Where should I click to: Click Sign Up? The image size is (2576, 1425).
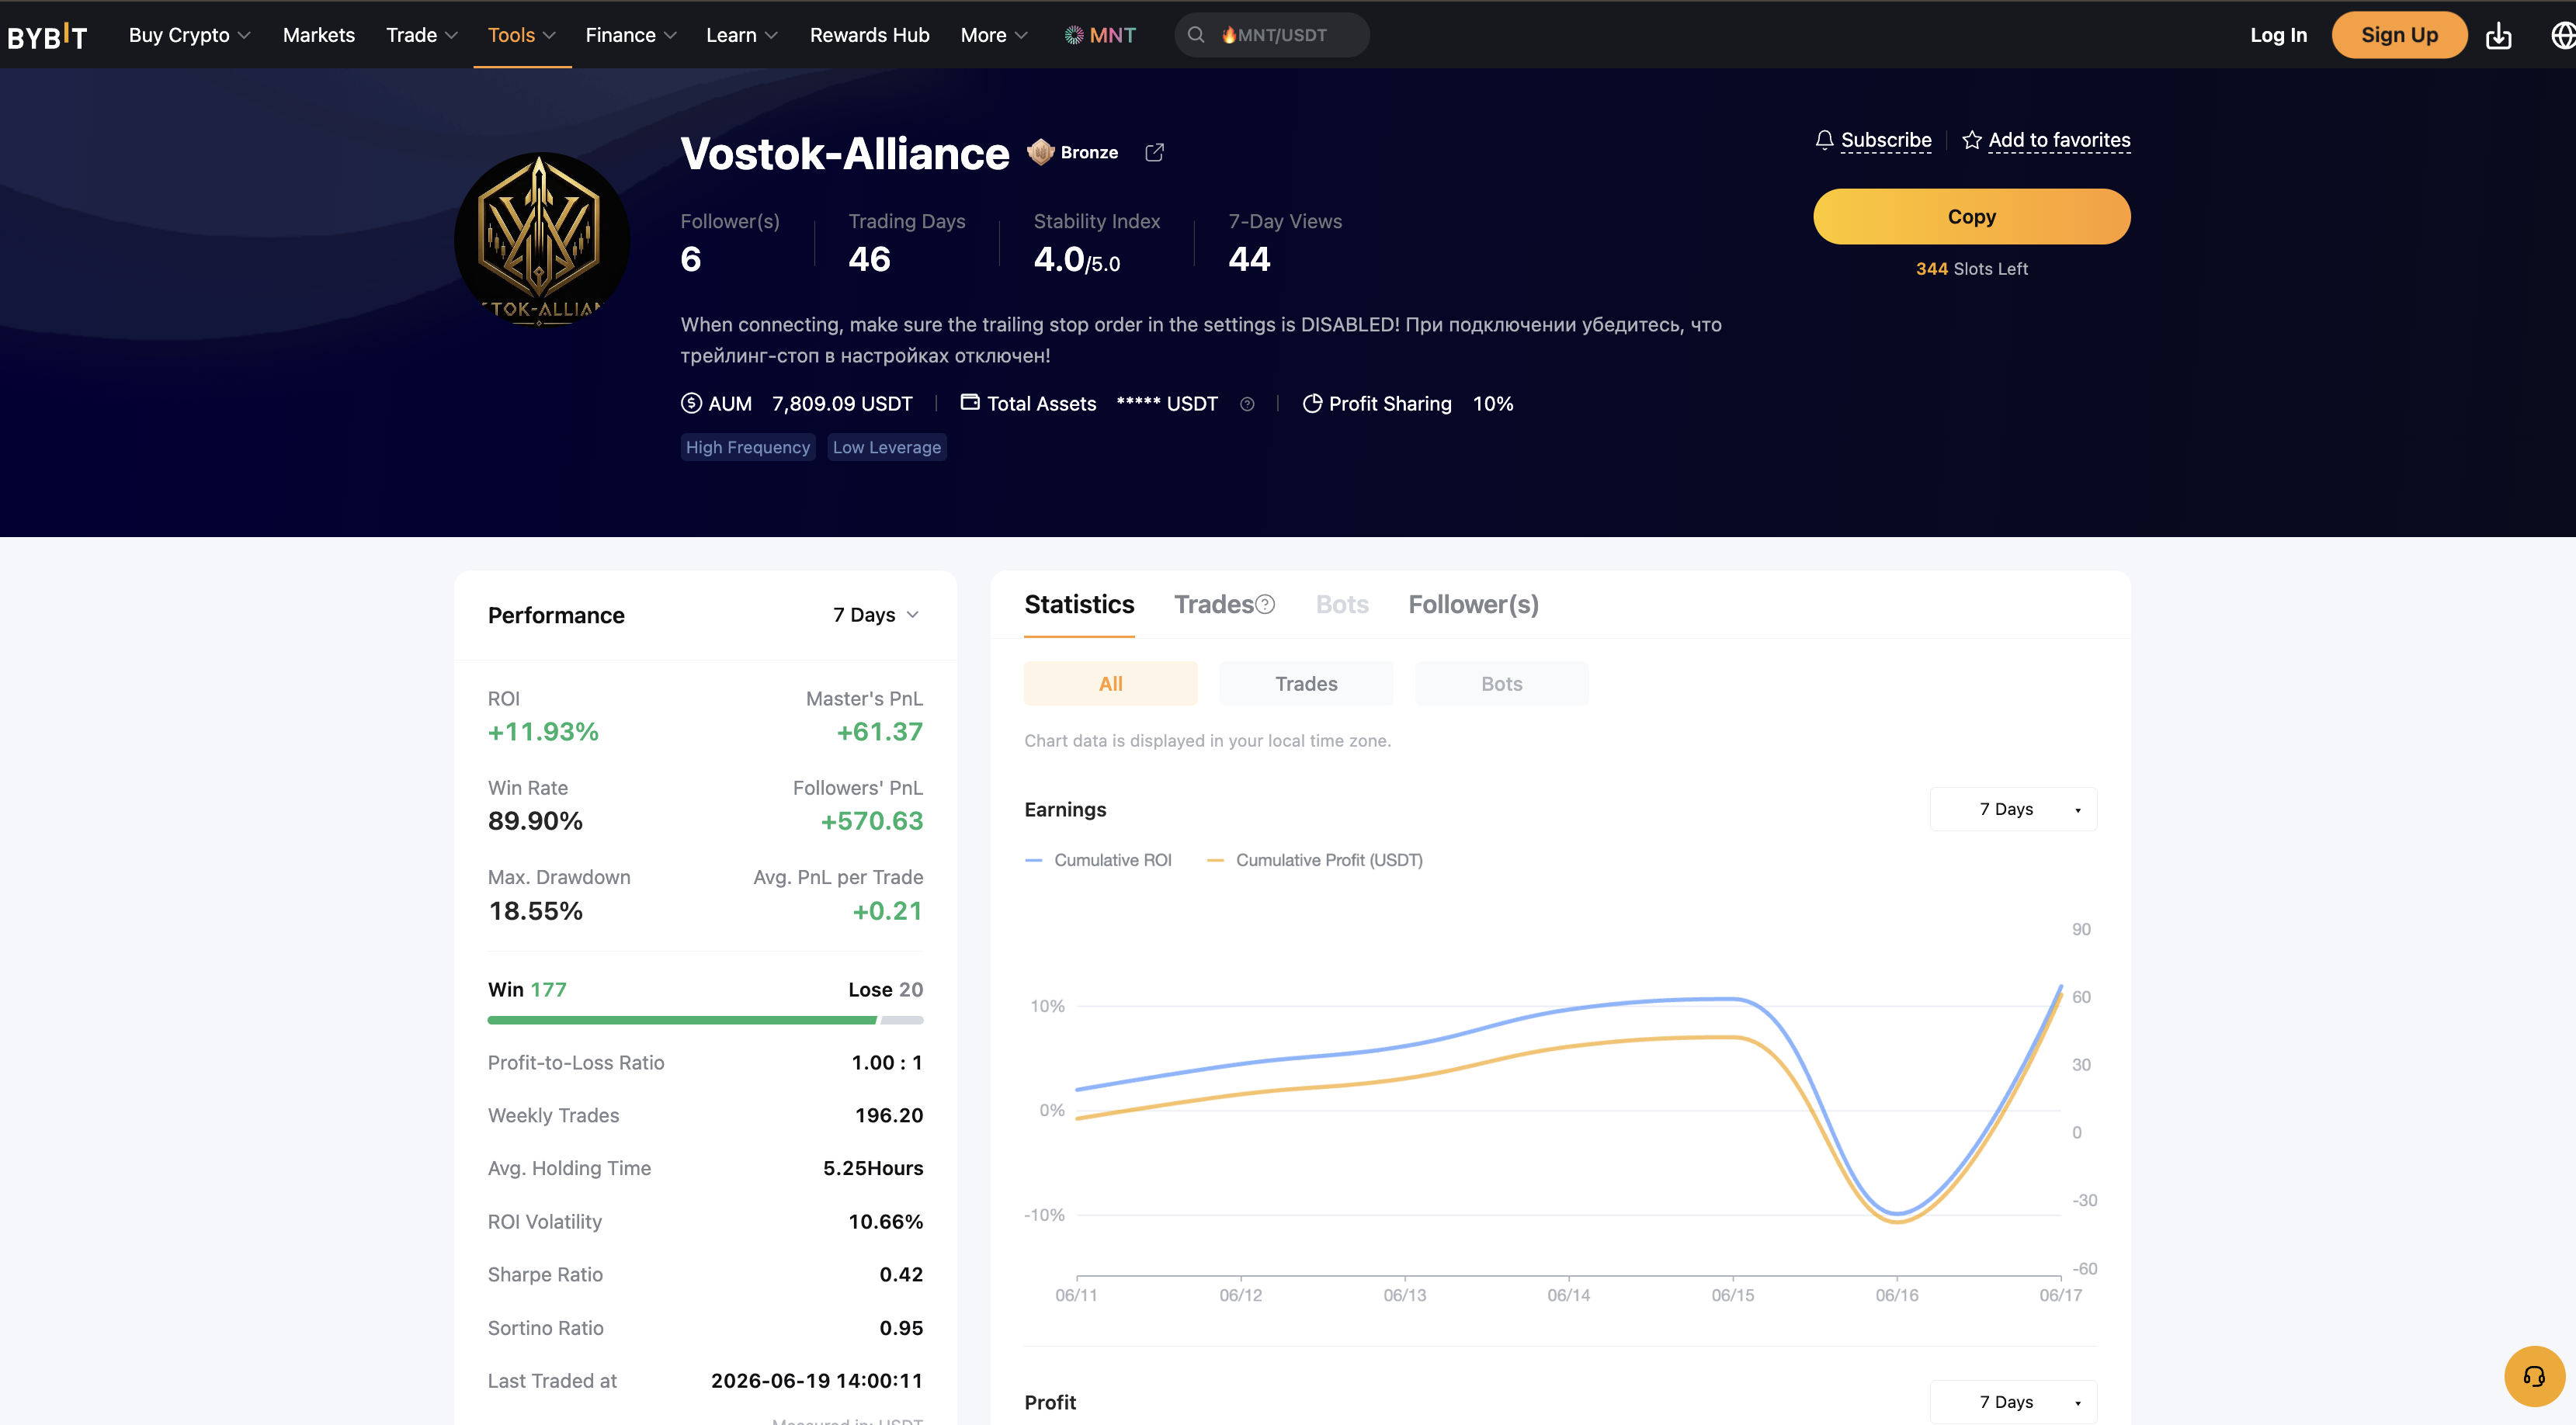click(2399, 35)
